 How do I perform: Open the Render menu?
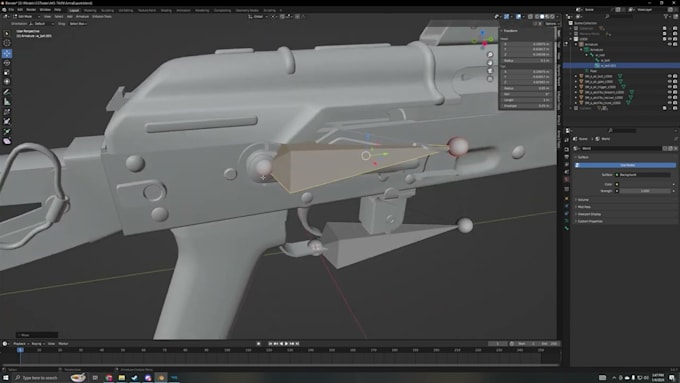click(31, 10)
